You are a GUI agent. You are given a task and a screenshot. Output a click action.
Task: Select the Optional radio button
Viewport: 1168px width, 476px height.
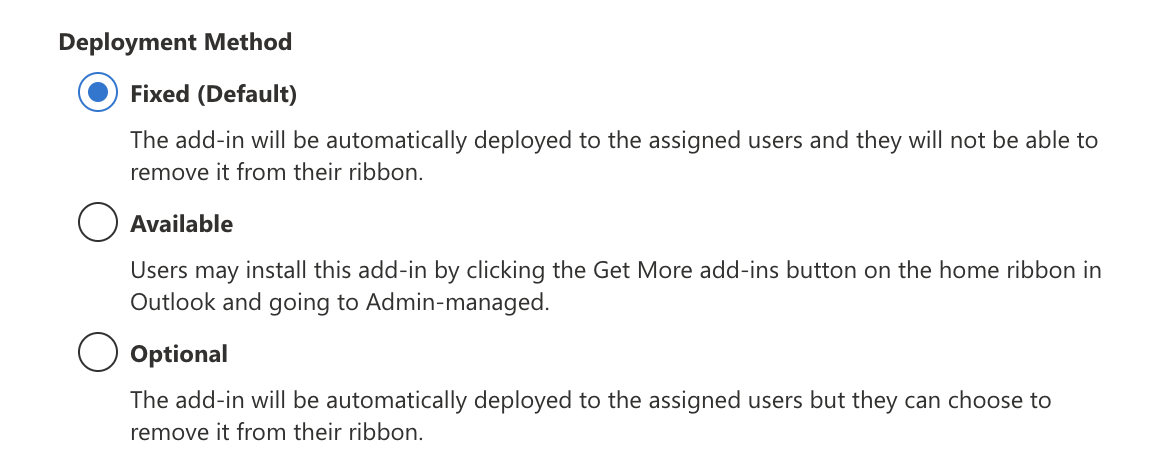pyautogui.click(x=98, y=354)
